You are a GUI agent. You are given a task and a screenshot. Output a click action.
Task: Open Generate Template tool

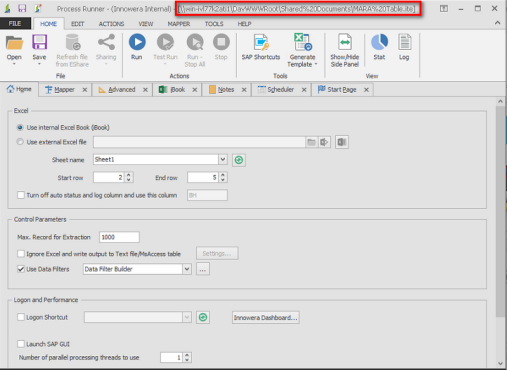[302, 51]
